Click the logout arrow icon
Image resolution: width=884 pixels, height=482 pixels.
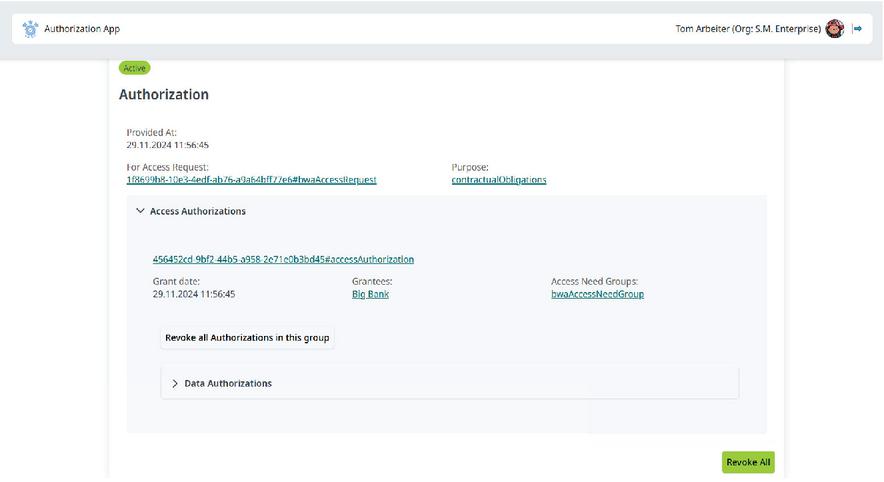(858, 29)
